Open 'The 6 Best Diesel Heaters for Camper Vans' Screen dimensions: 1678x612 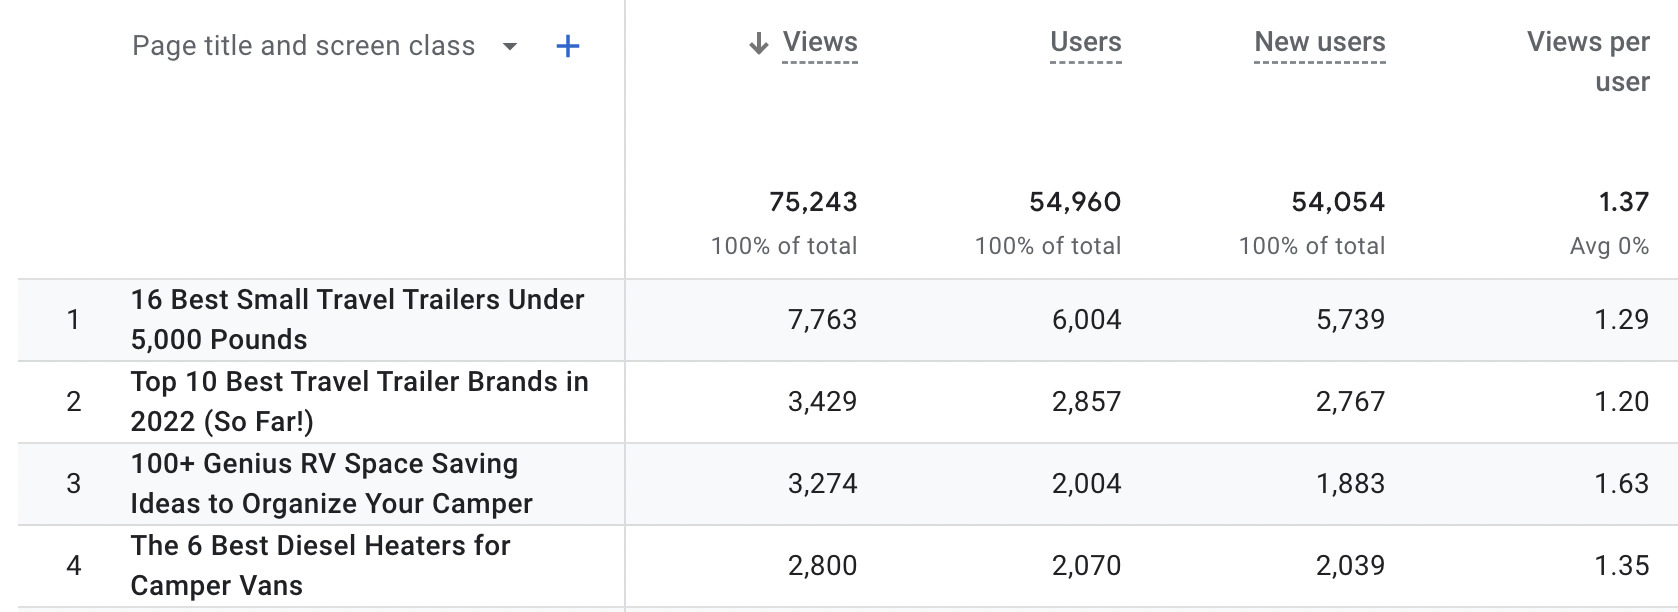(x=320, y=565)
